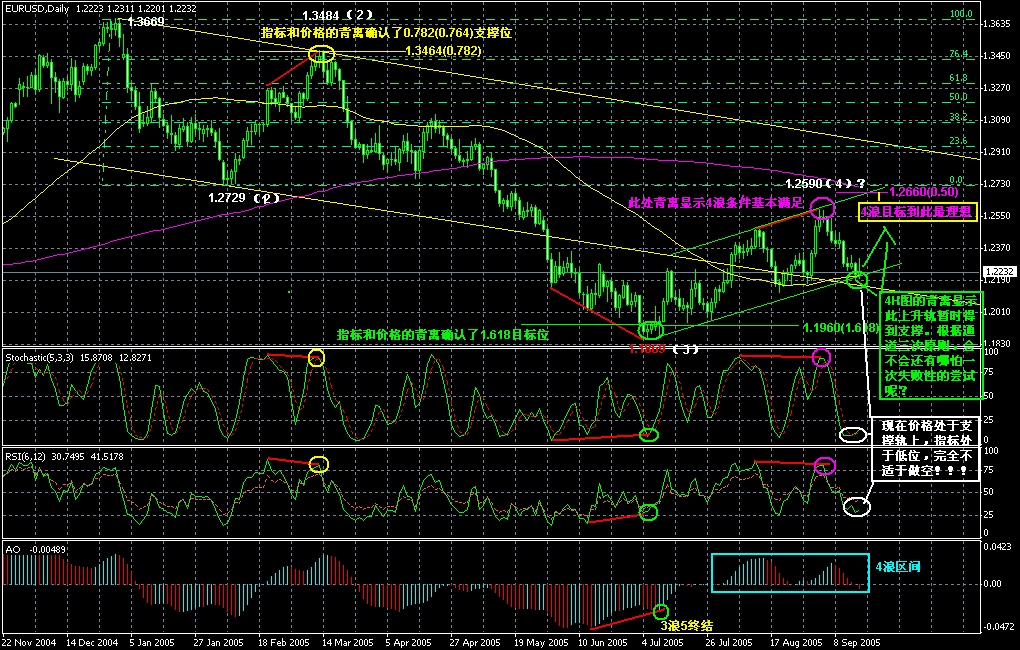1020x650 pixels.
Task: Click -0.0472 on the AO scale
Action: [x=997, y=627]
